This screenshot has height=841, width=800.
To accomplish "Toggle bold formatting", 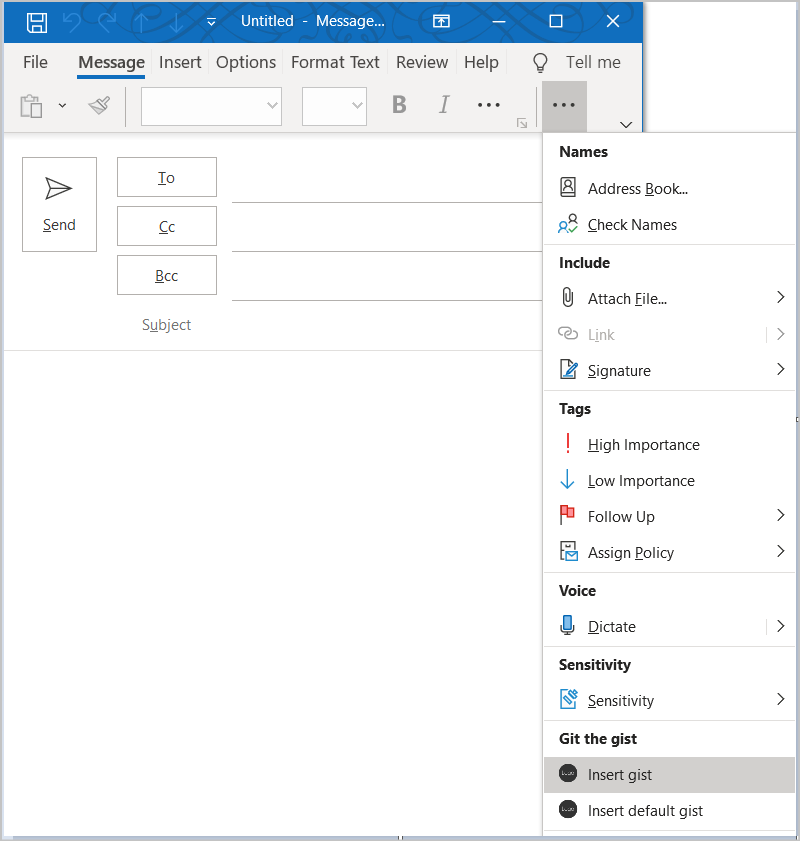I will pyautogui.click(x=399, y=104).
